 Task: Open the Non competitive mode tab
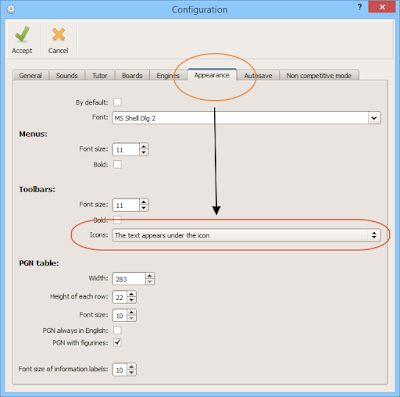point(319,76)
